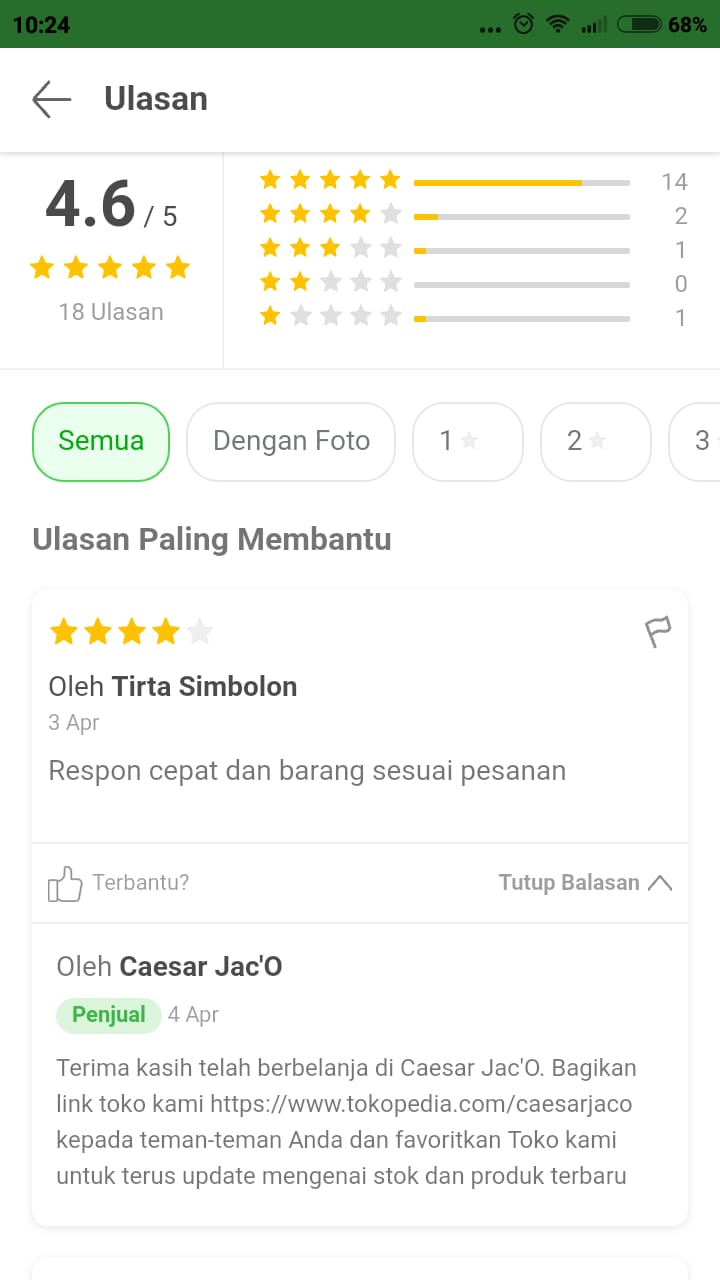
Task: Tap seller name Caesar Jac'O in reply
Action: pyautogui.click(x=200, y=967)
